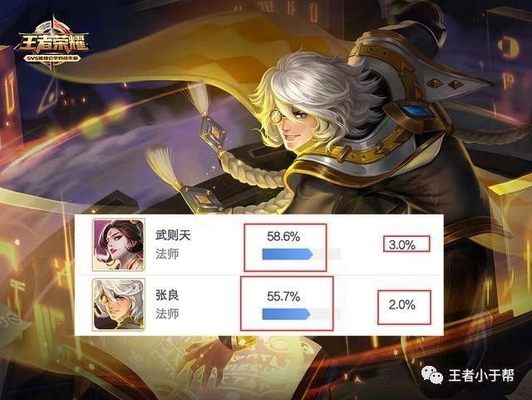Click the 58.6% win rate value
532x400 pixels.
click(x=283, y=236)
